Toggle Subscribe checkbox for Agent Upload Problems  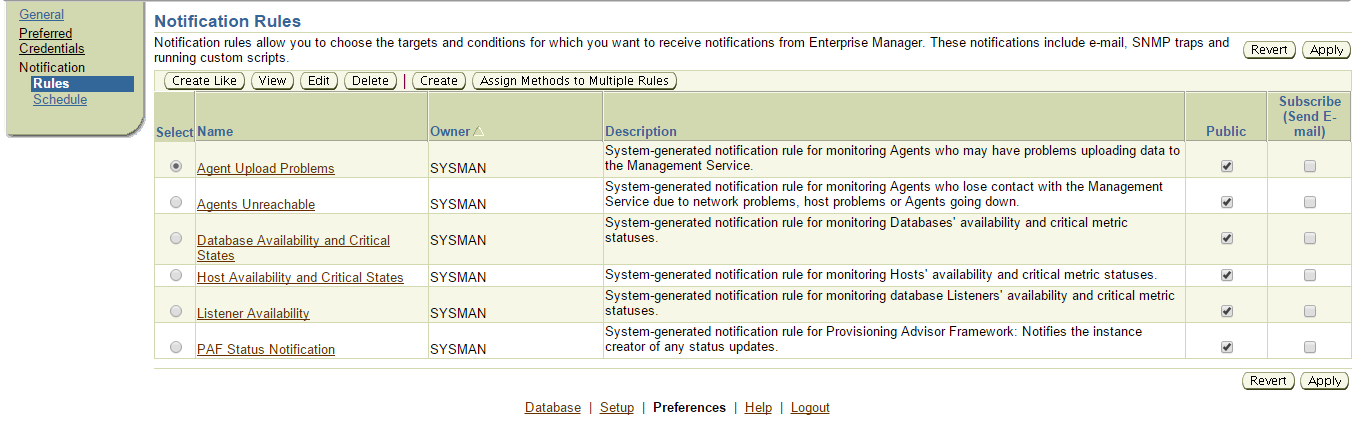point(1309,167)
